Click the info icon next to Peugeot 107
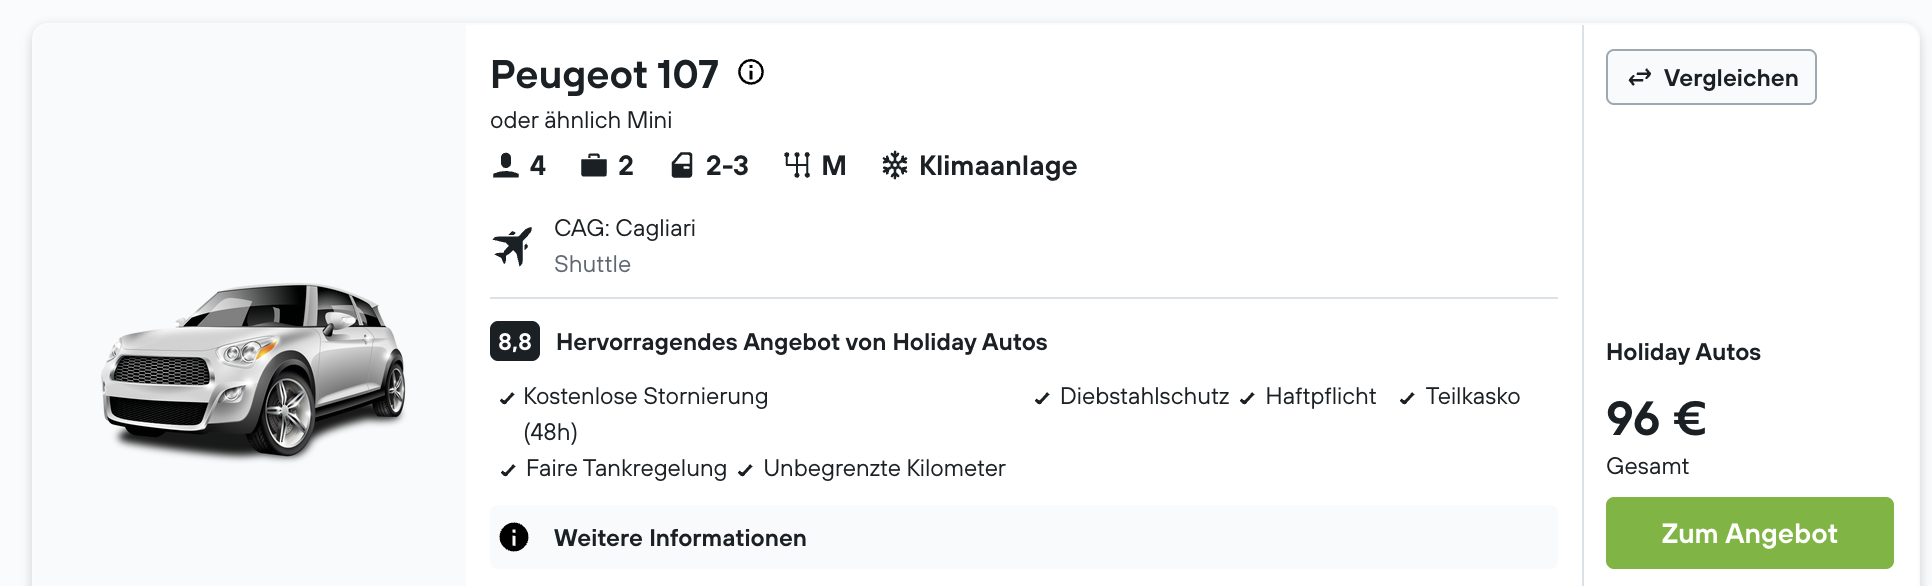1932x586 pixels. 751,72
